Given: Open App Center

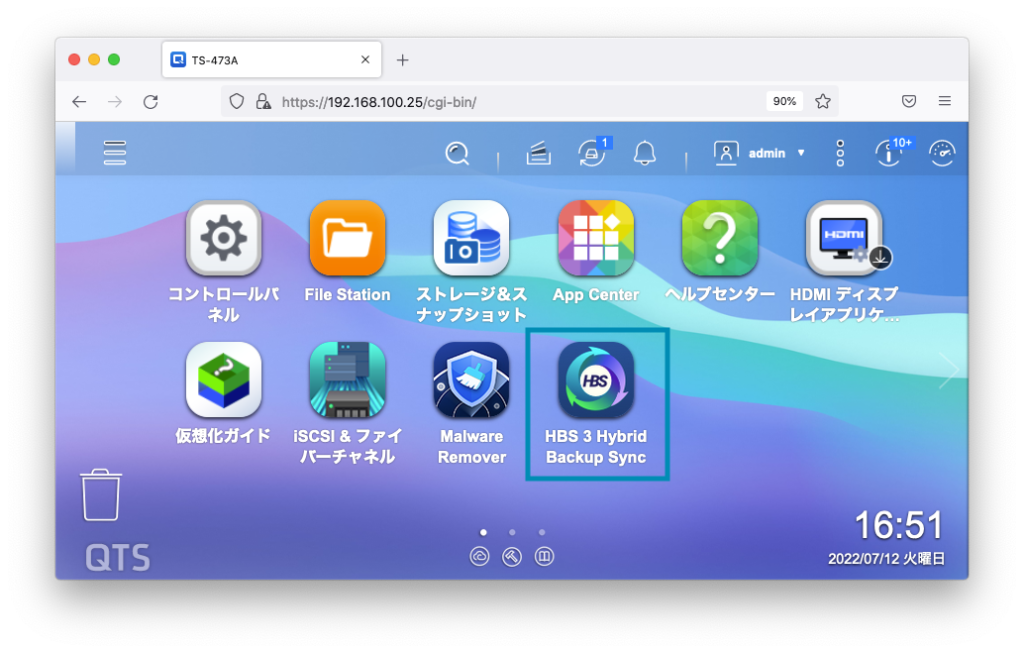Looking at the screenshot, I should pos(596,238).
